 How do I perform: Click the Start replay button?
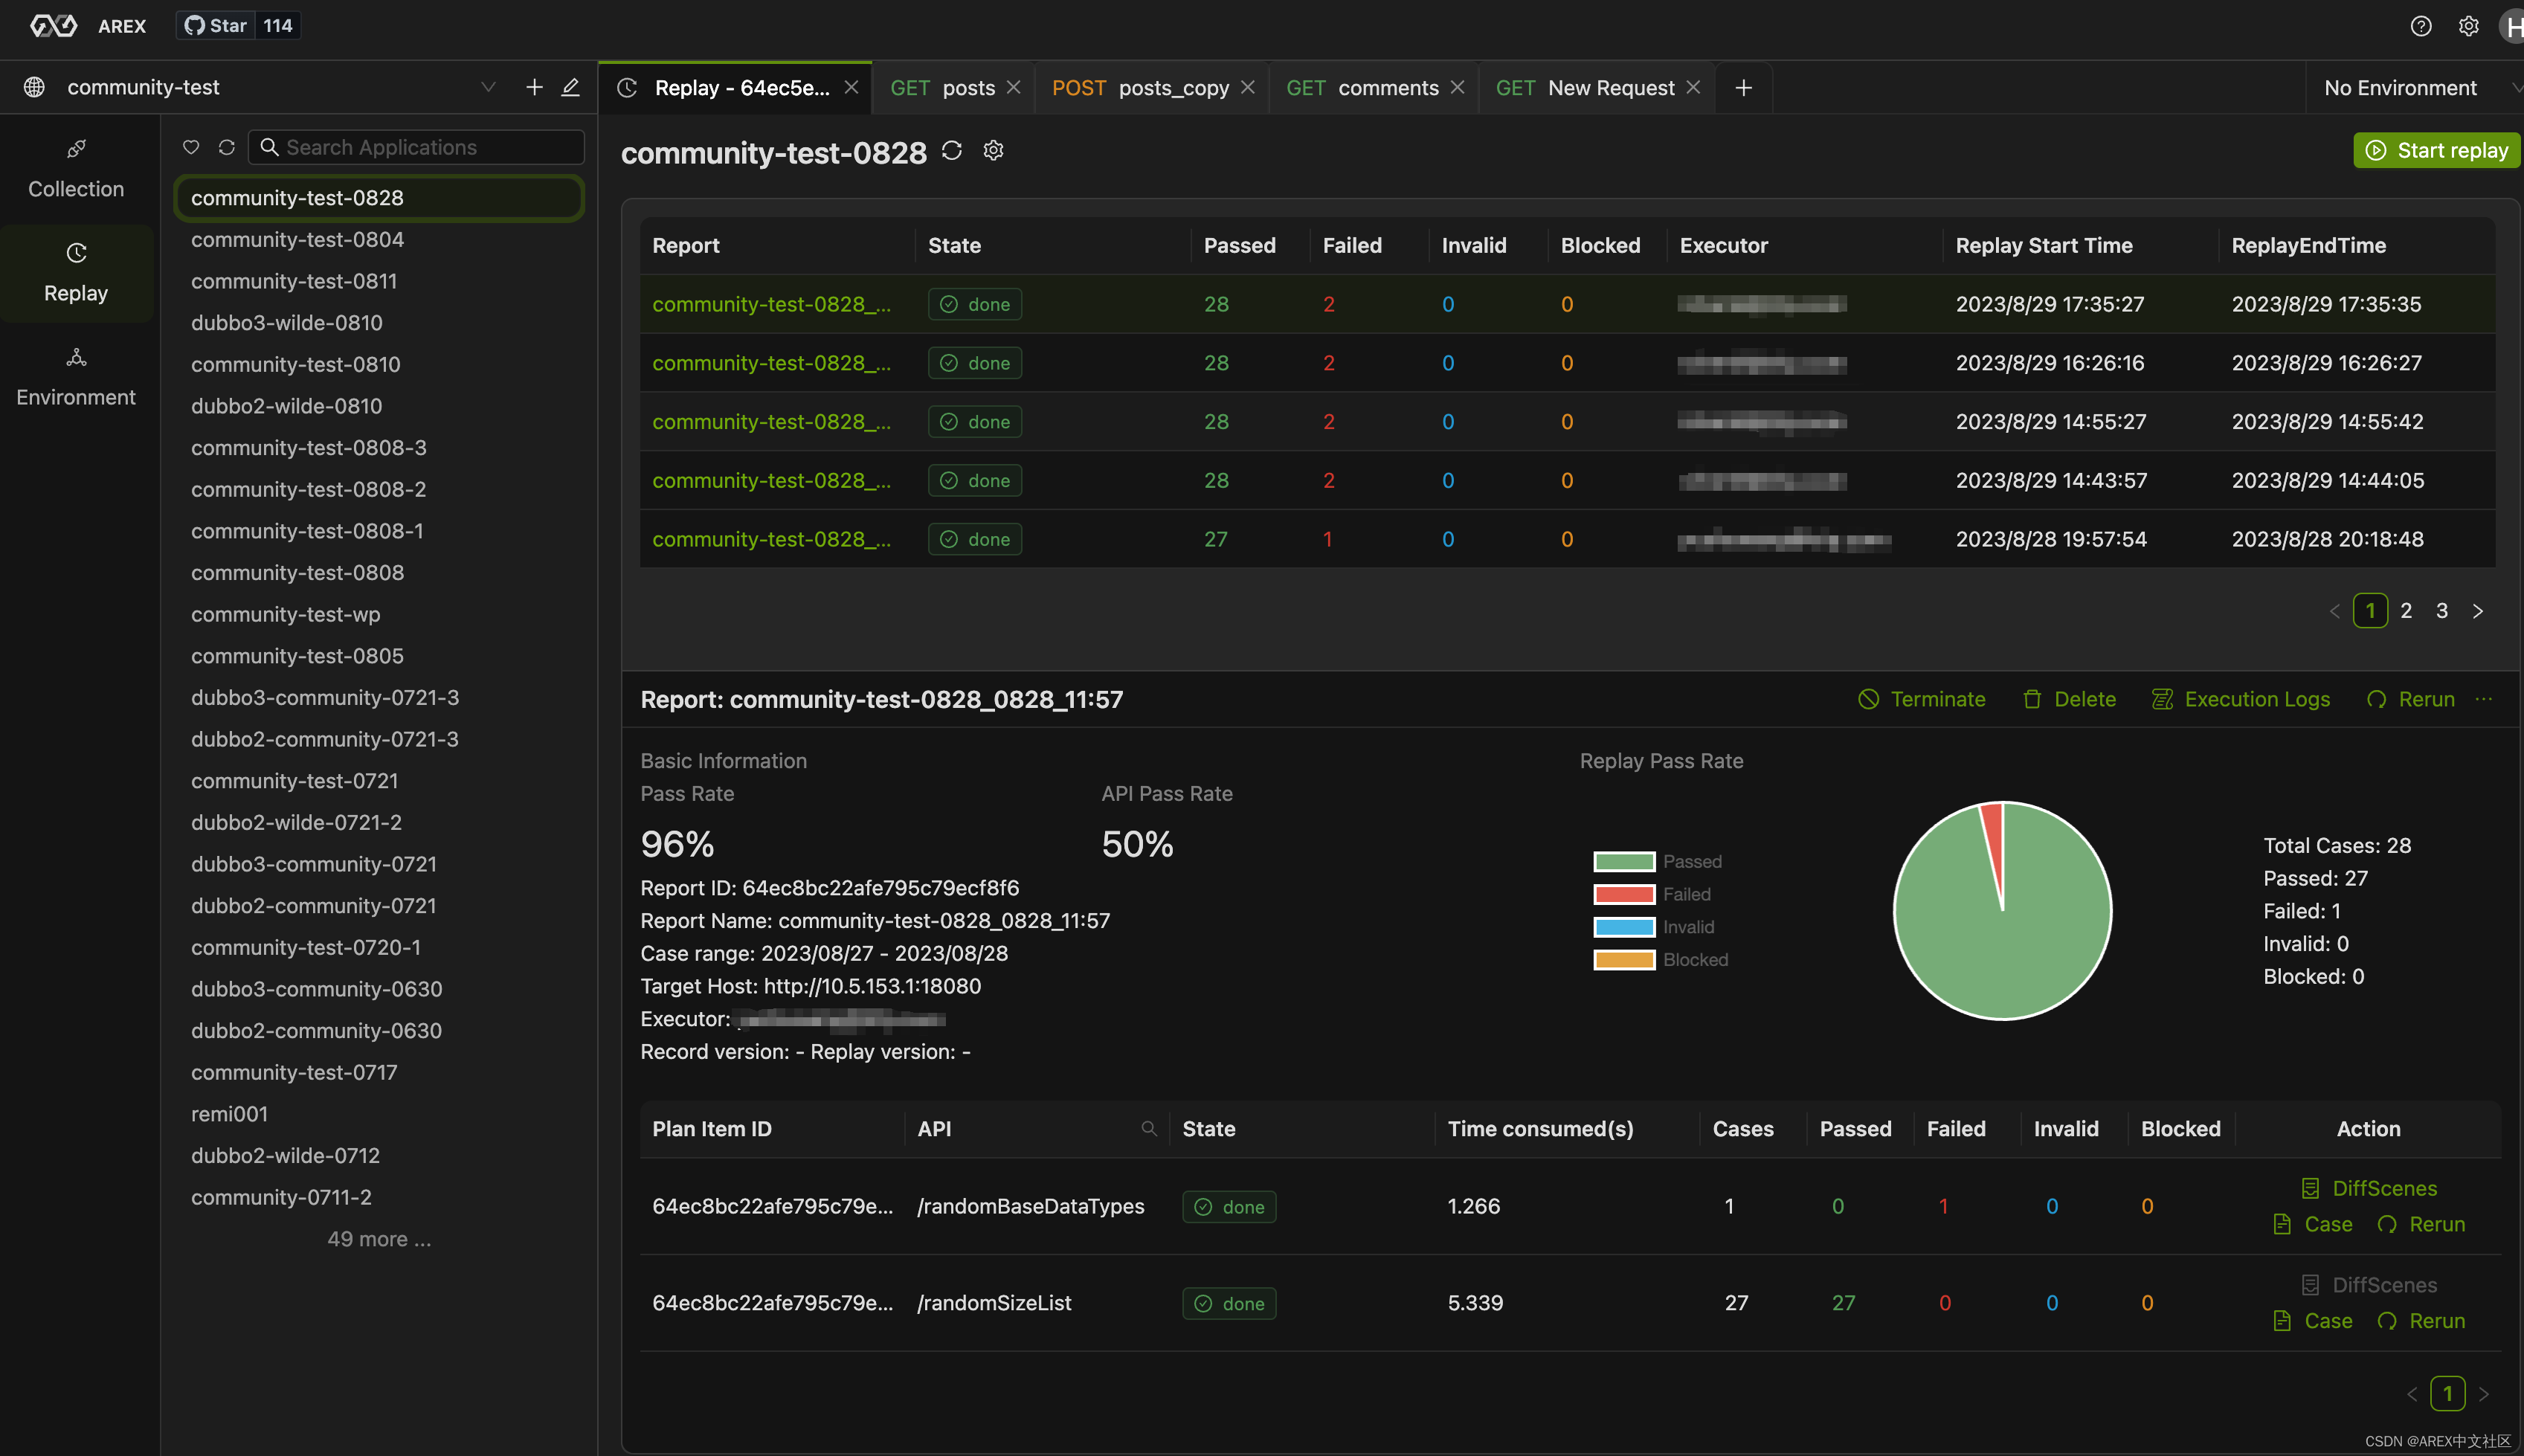2436,150
